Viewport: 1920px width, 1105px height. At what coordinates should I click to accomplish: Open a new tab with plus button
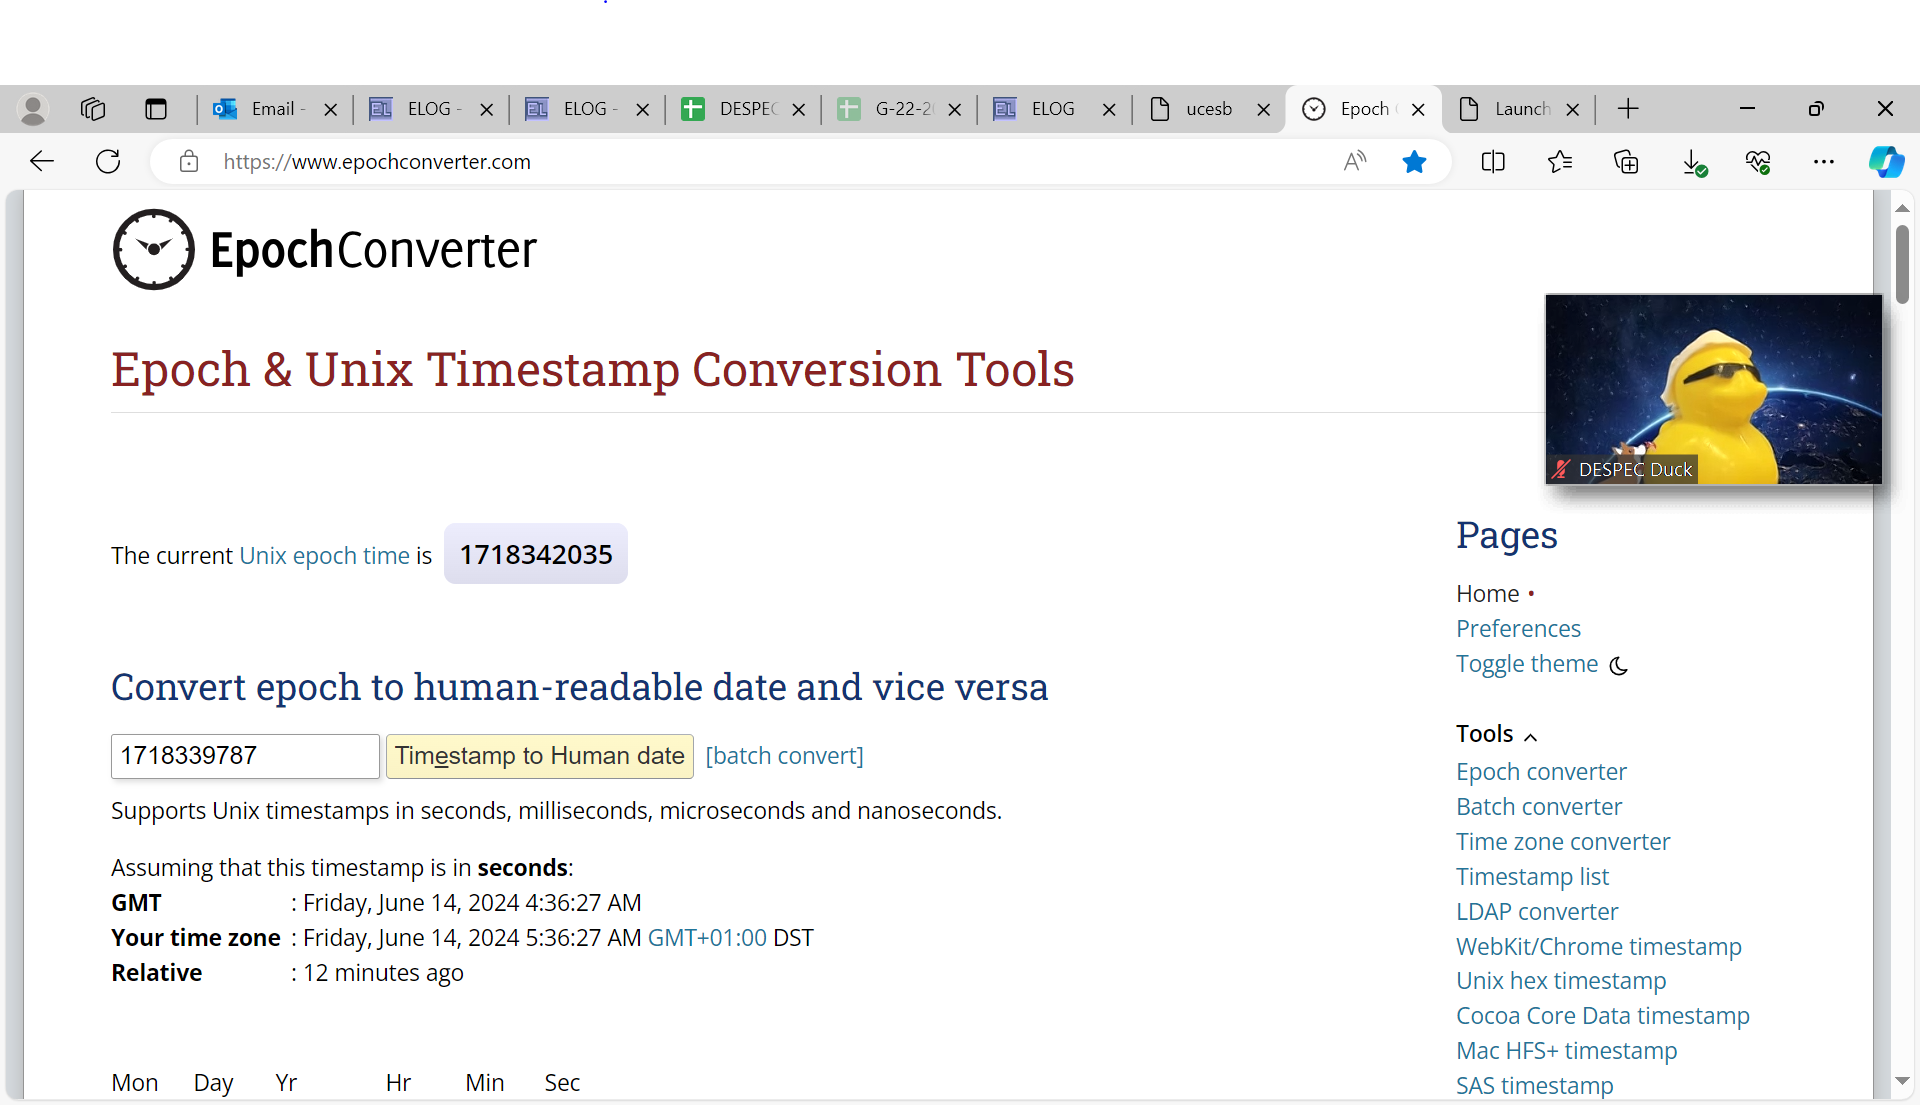click(x=1628, y=109)
